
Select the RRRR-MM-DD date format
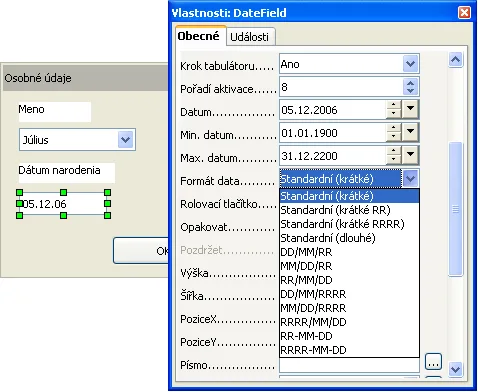[x=349, y=350]
